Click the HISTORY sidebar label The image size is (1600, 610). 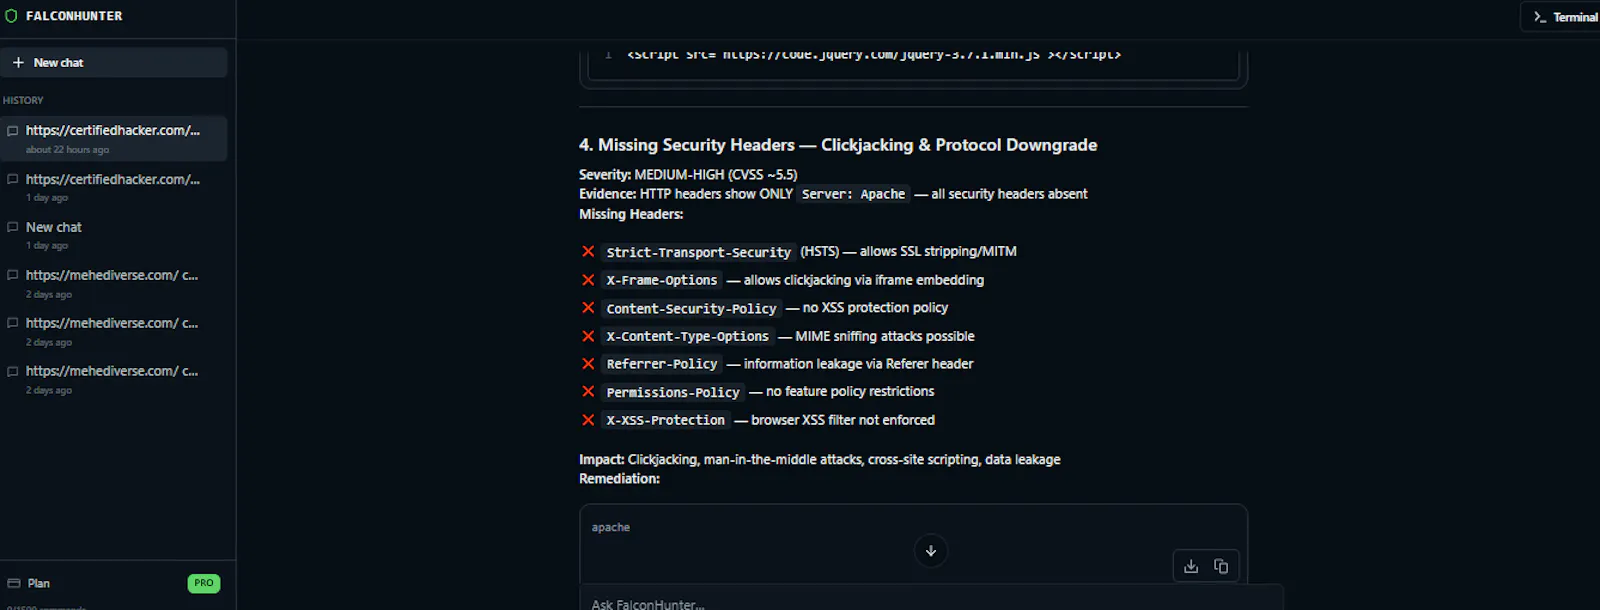[x=23, y=100]
